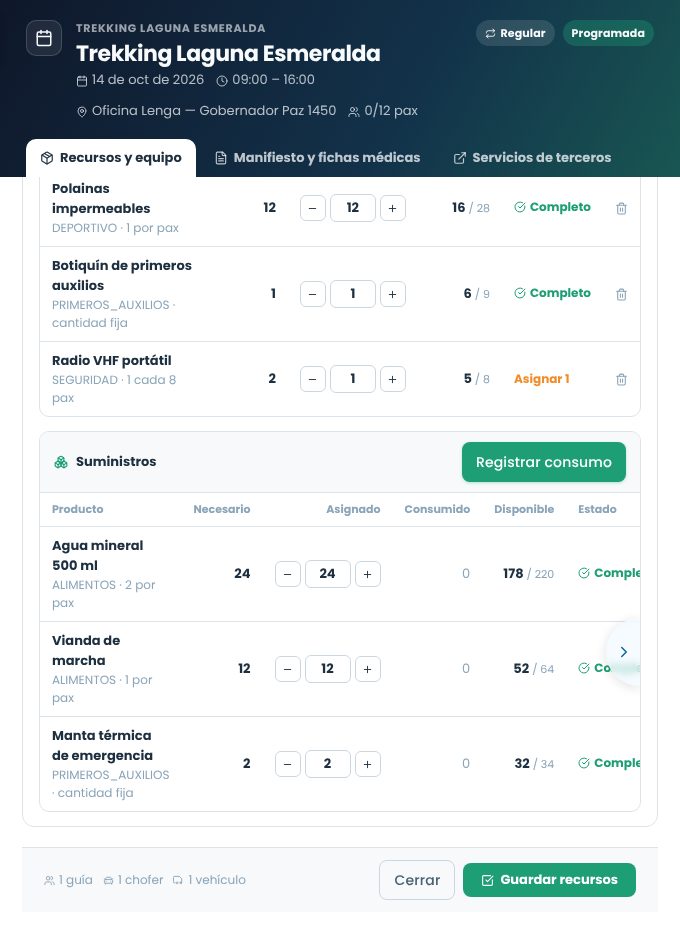Edit the Agua mineral assigned field
The height and width of the screenshot is (944, 680).
[328, 574]
